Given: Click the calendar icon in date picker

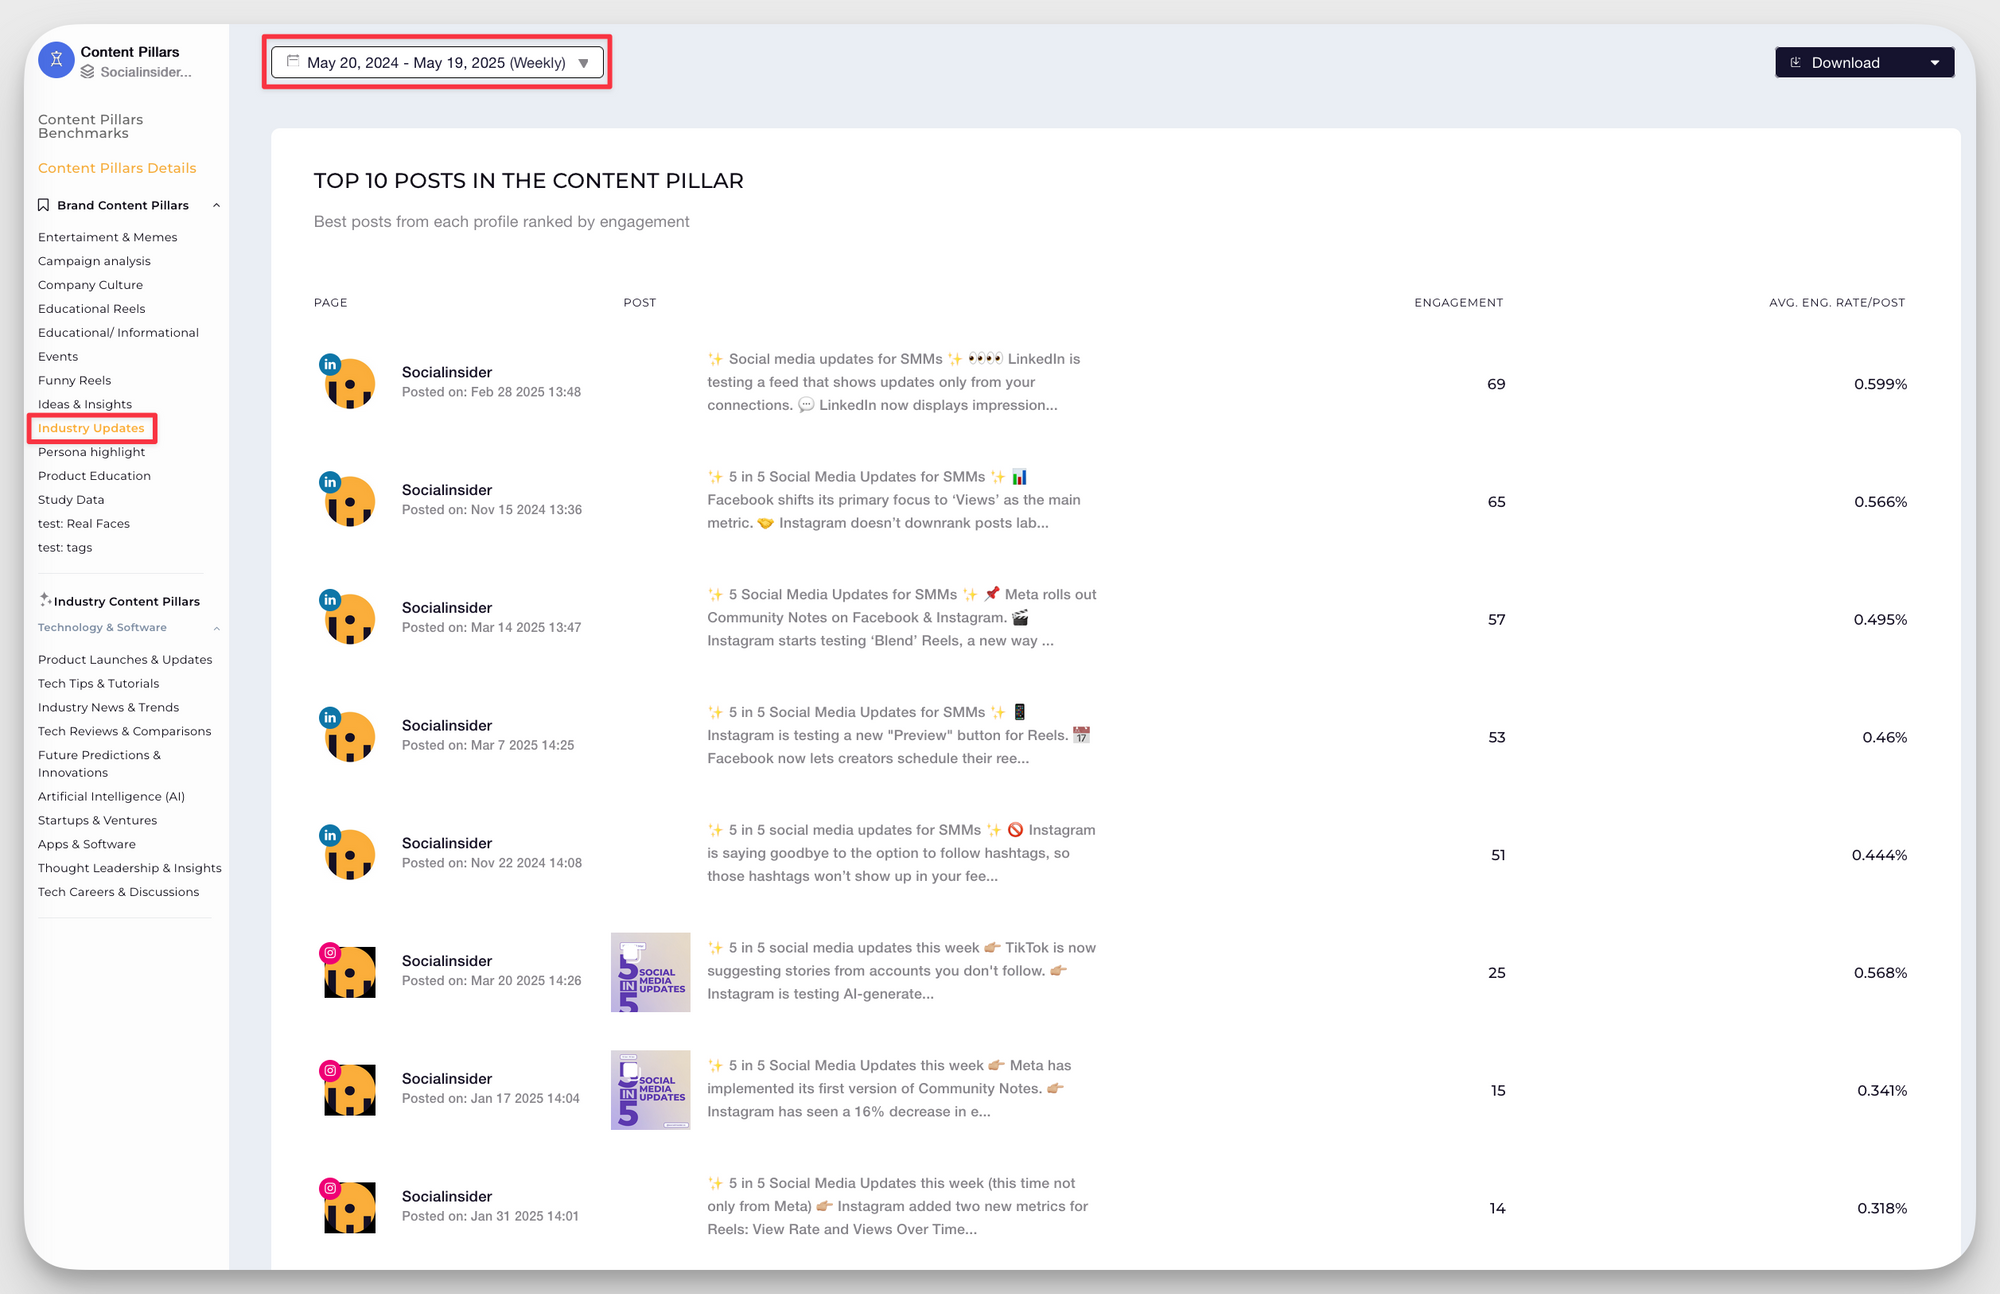Looking at the screenshot, I should (293, 62).
